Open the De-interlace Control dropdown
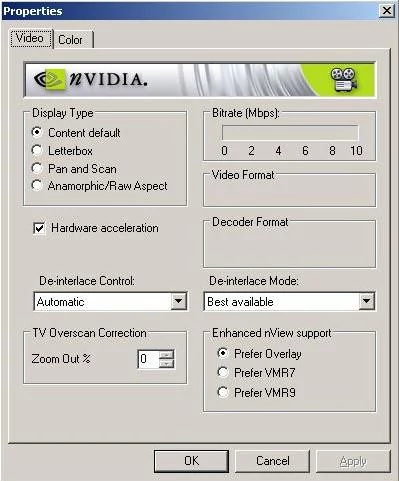The width and height of the screenshot is (399, 481). [x=179, y=302]
